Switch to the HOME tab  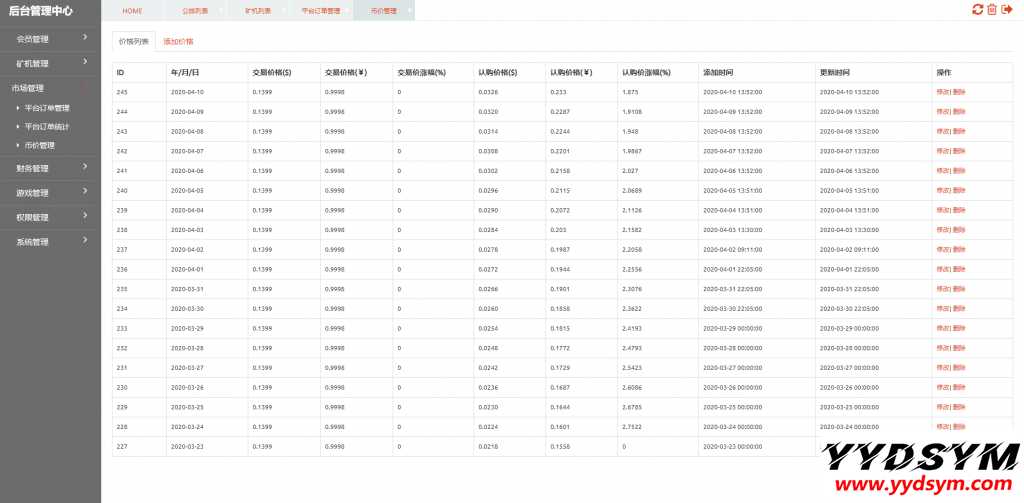pos(132,11)
